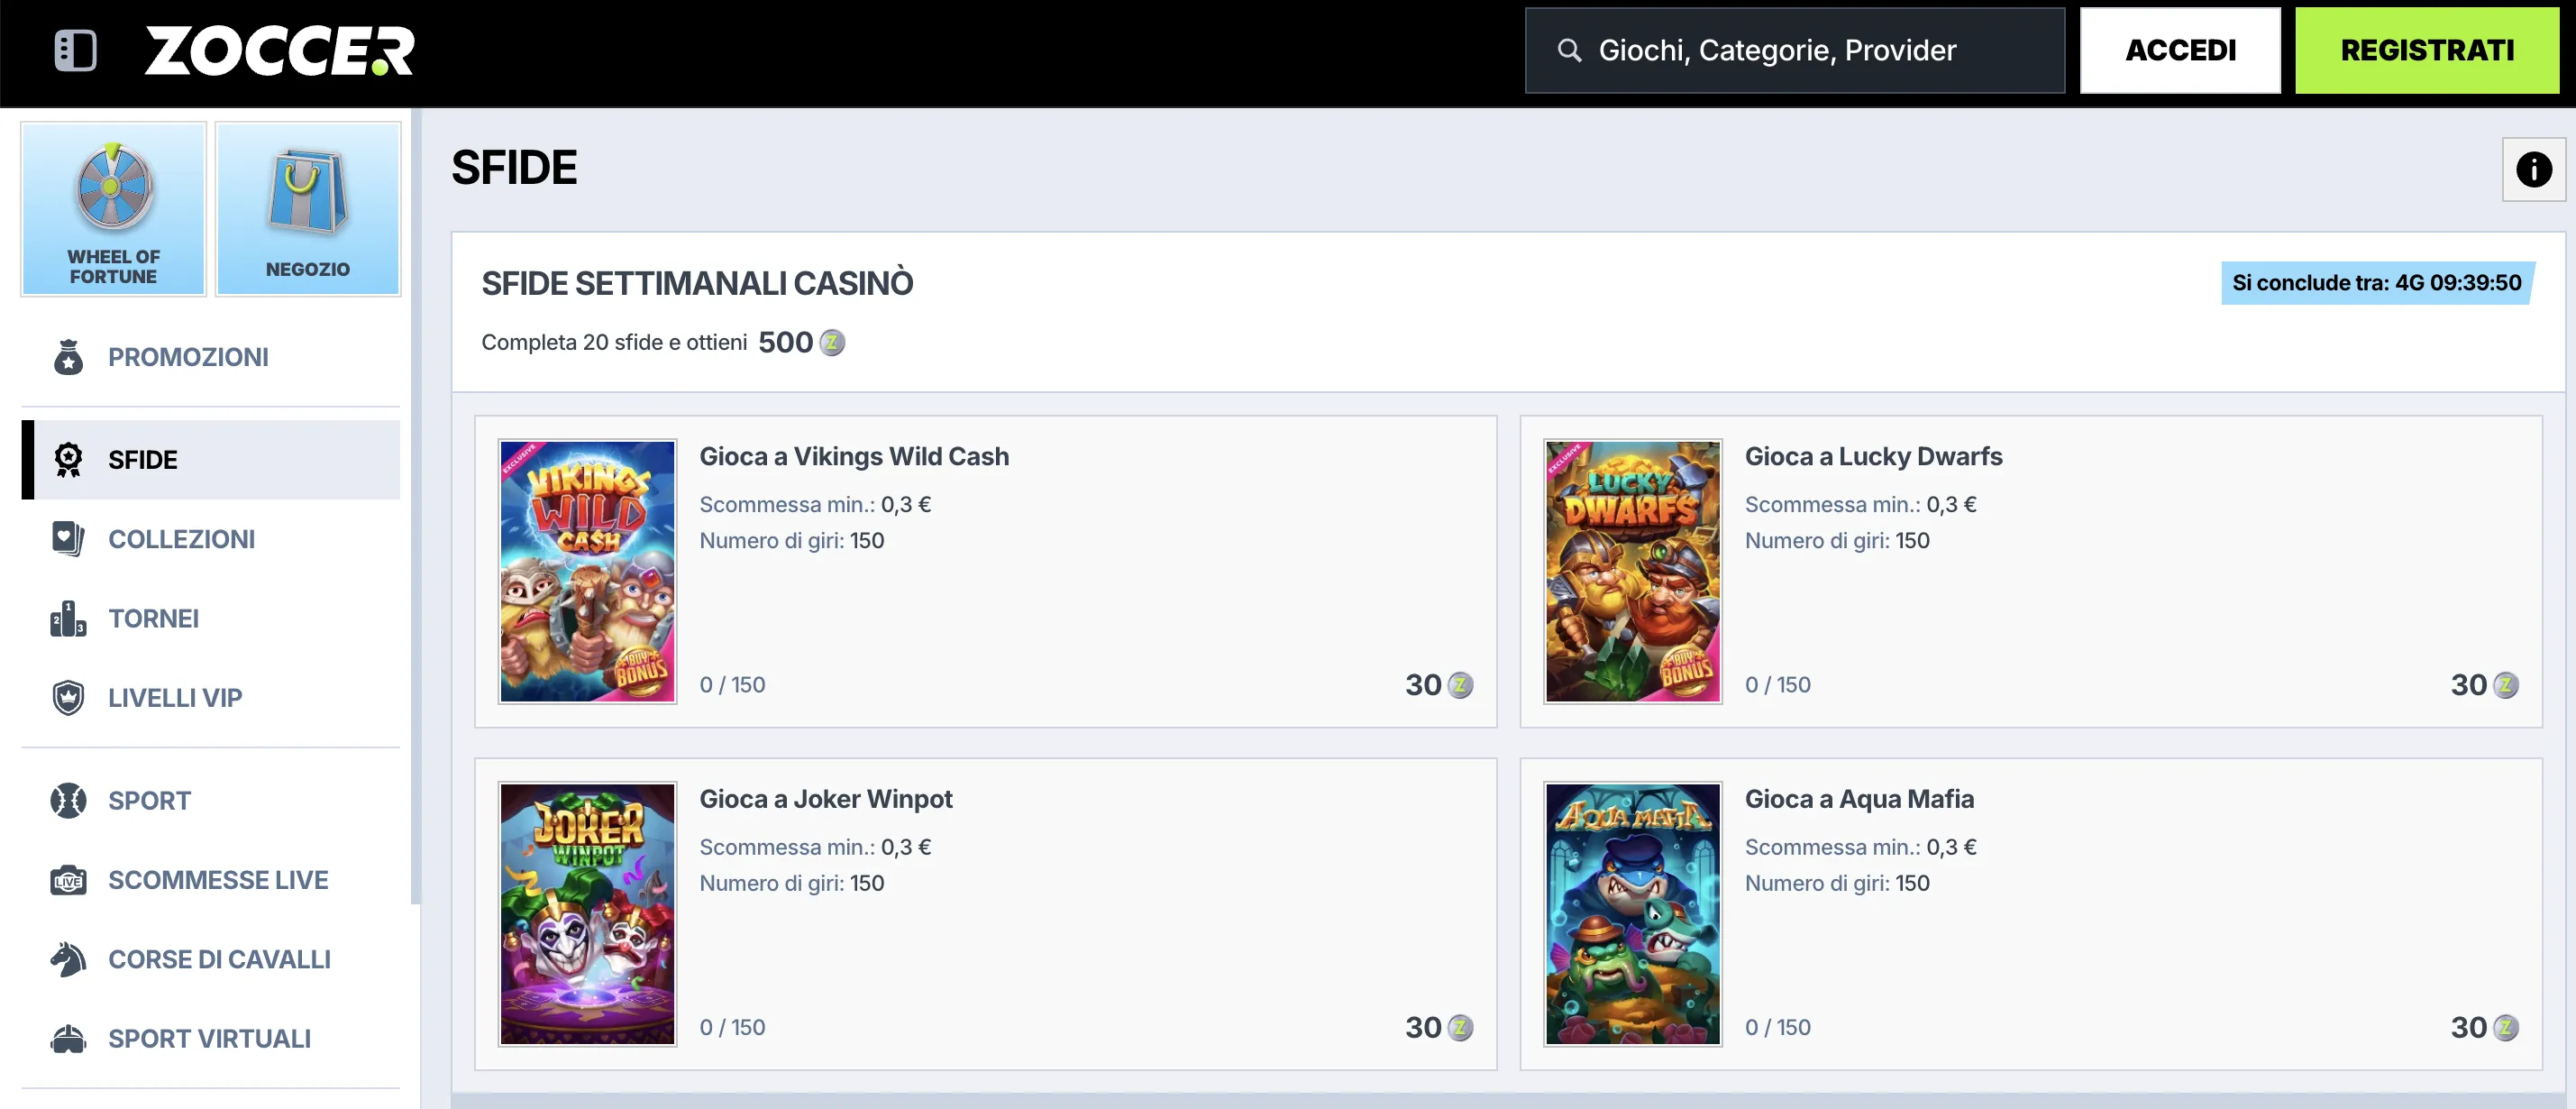Open the Wheel of Fortune tile
Screen dimensions: 2576x1109
[x=113, y=208]
